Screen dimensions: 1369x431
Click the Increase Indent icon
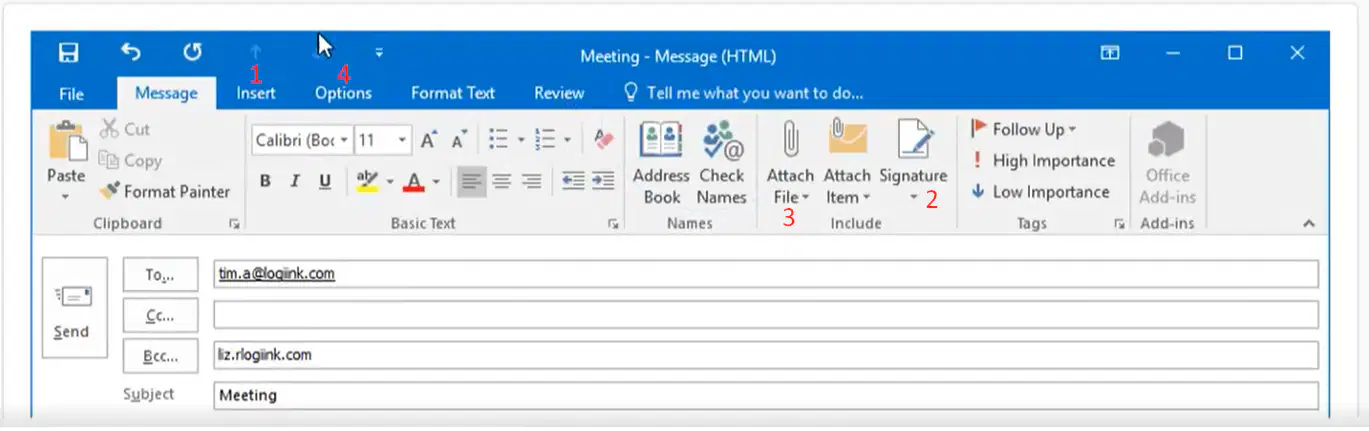[602, 181]
